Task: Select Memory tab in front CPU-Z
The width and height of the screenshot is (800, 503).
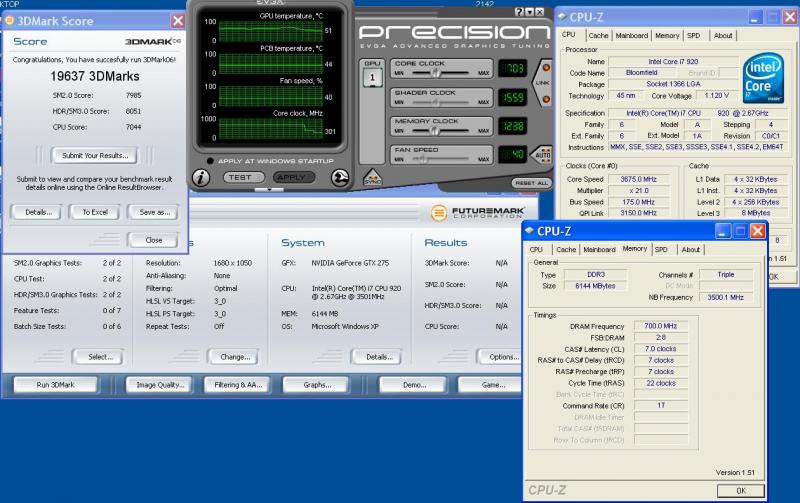Action: point(635,248)
